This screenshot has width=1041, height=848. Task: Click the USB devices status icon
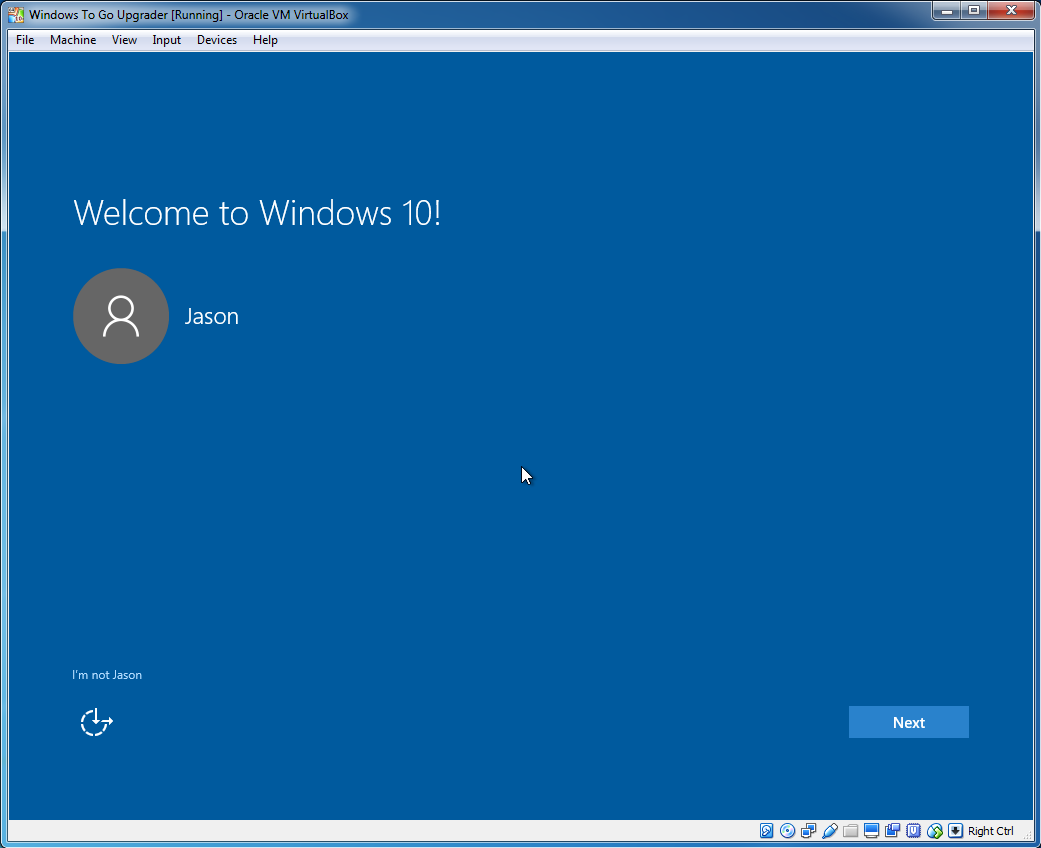pos(829,831)
